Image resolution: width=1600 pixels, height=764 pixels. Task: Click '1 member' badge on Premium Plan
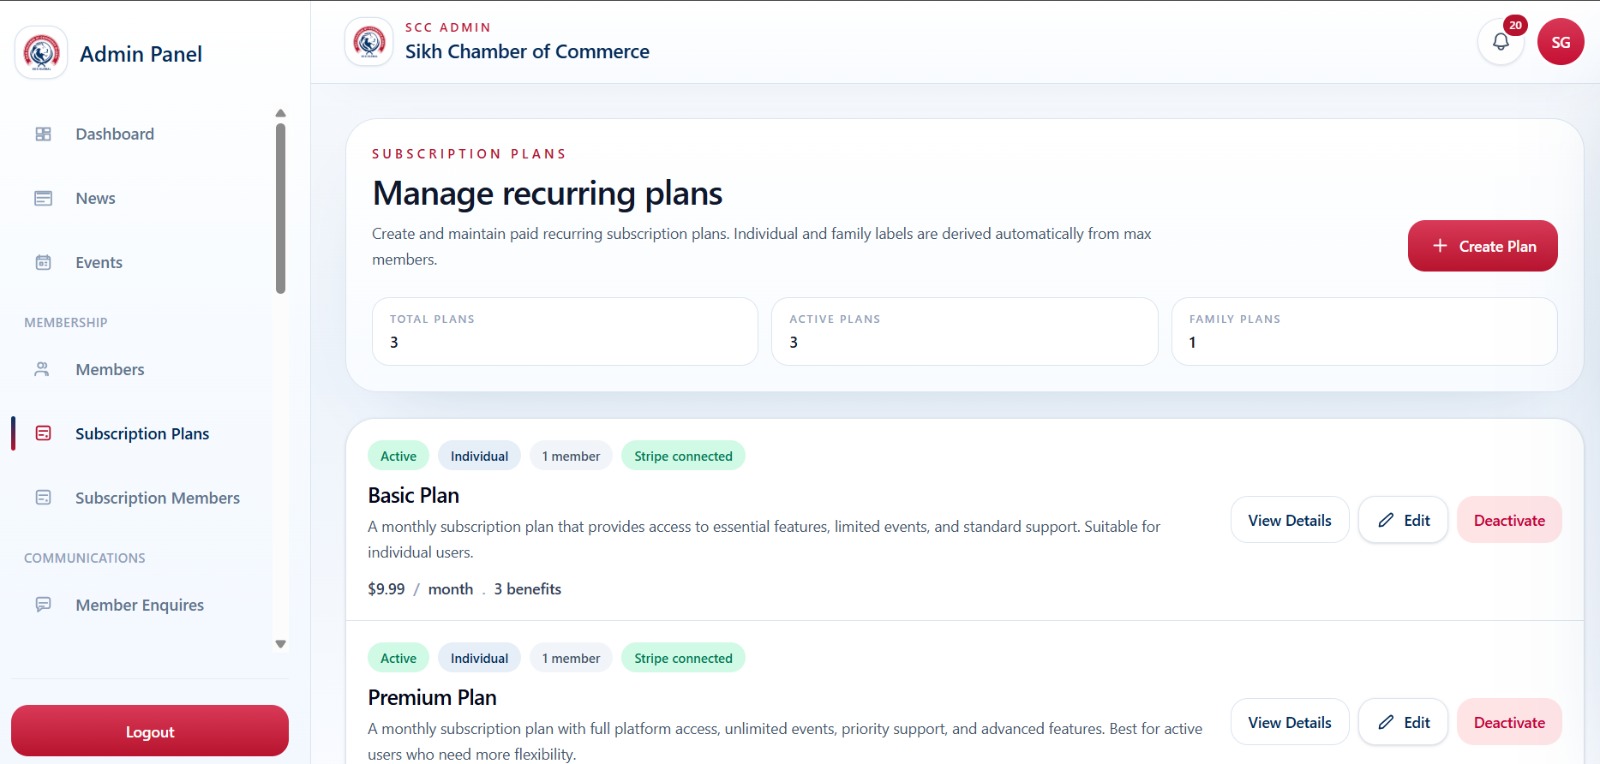tap(571, 658)
